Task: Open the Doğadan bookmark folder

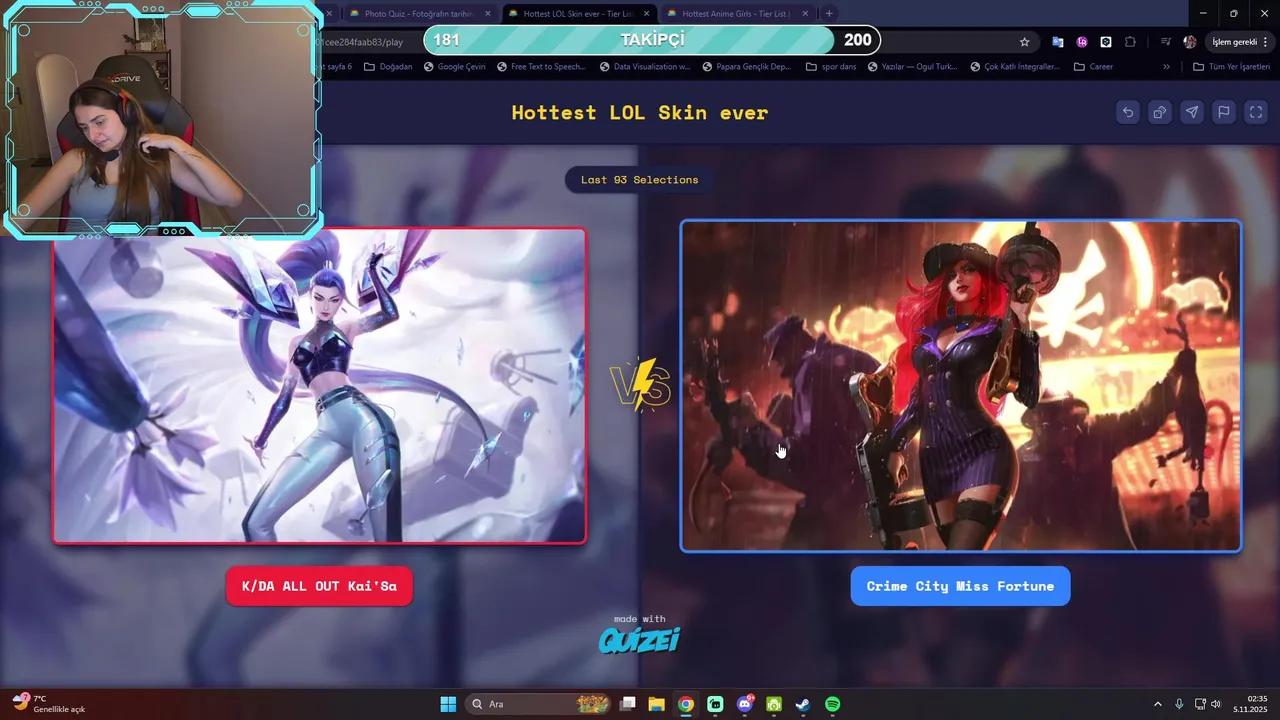Action: coord(388,67)
